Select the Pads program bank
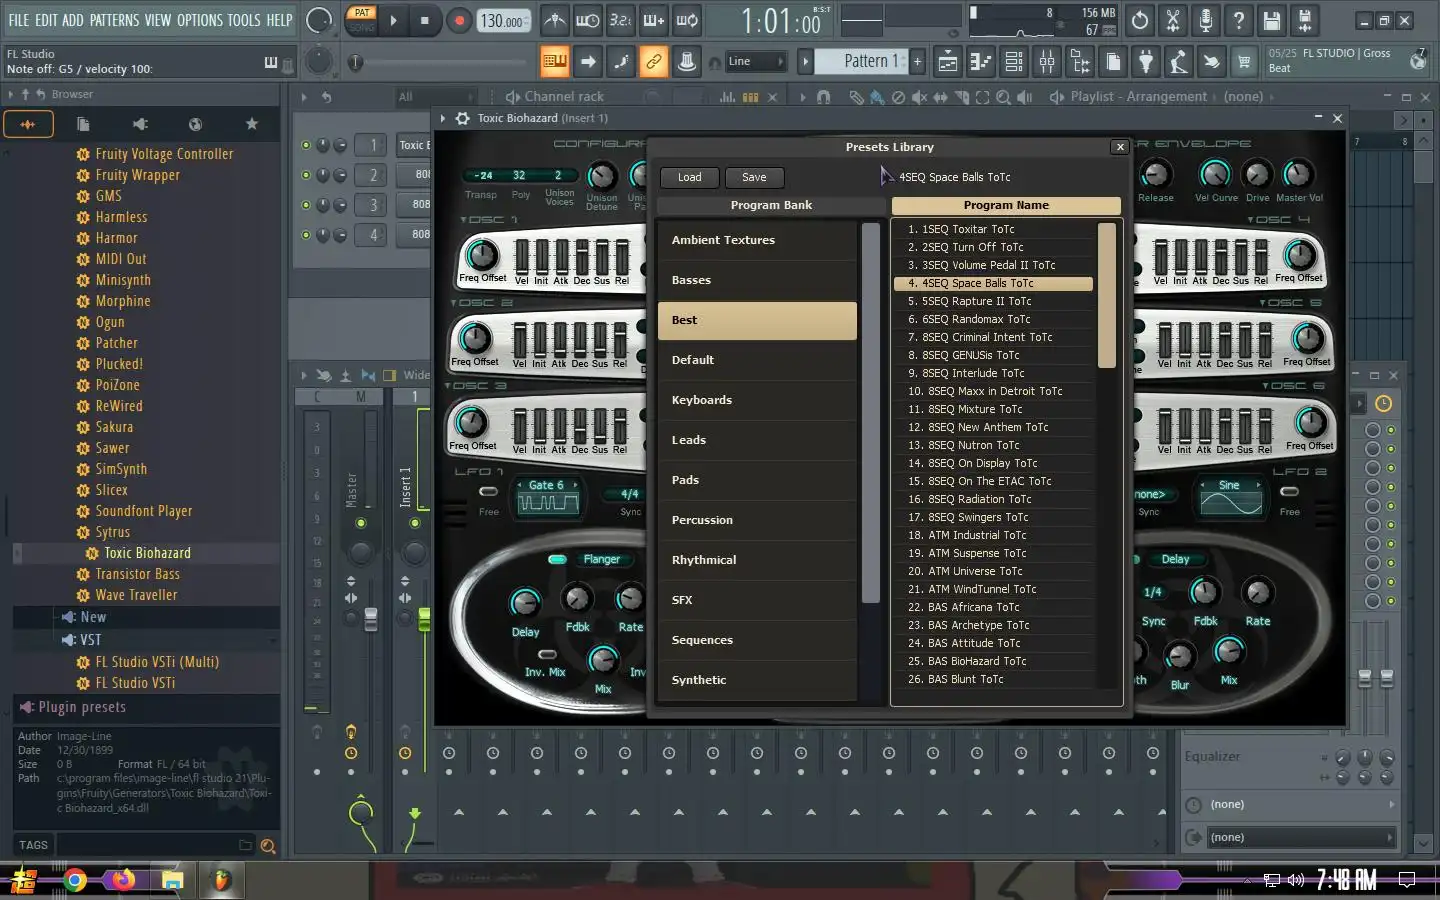Screen dimensions: 1440x900 757,480
